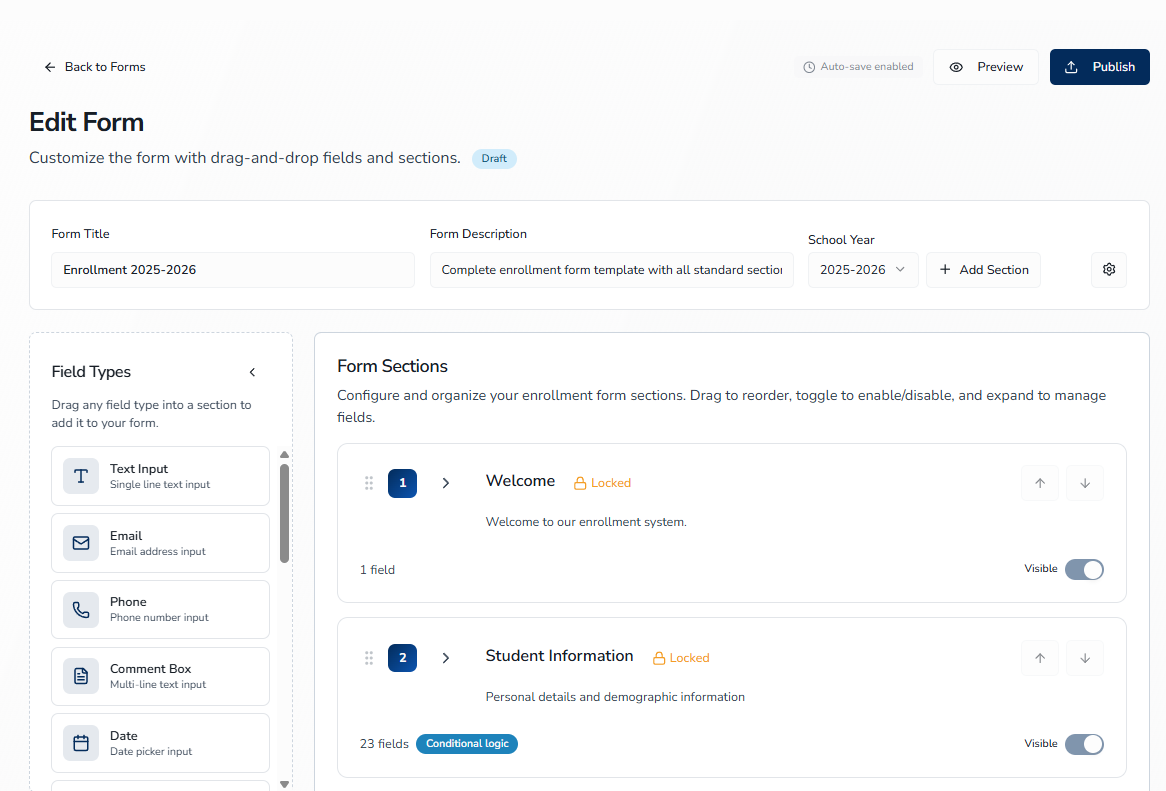Grab the Welcome section drag handle
Viewport: 1166px width, 791px height.
(x=369, y=483)
